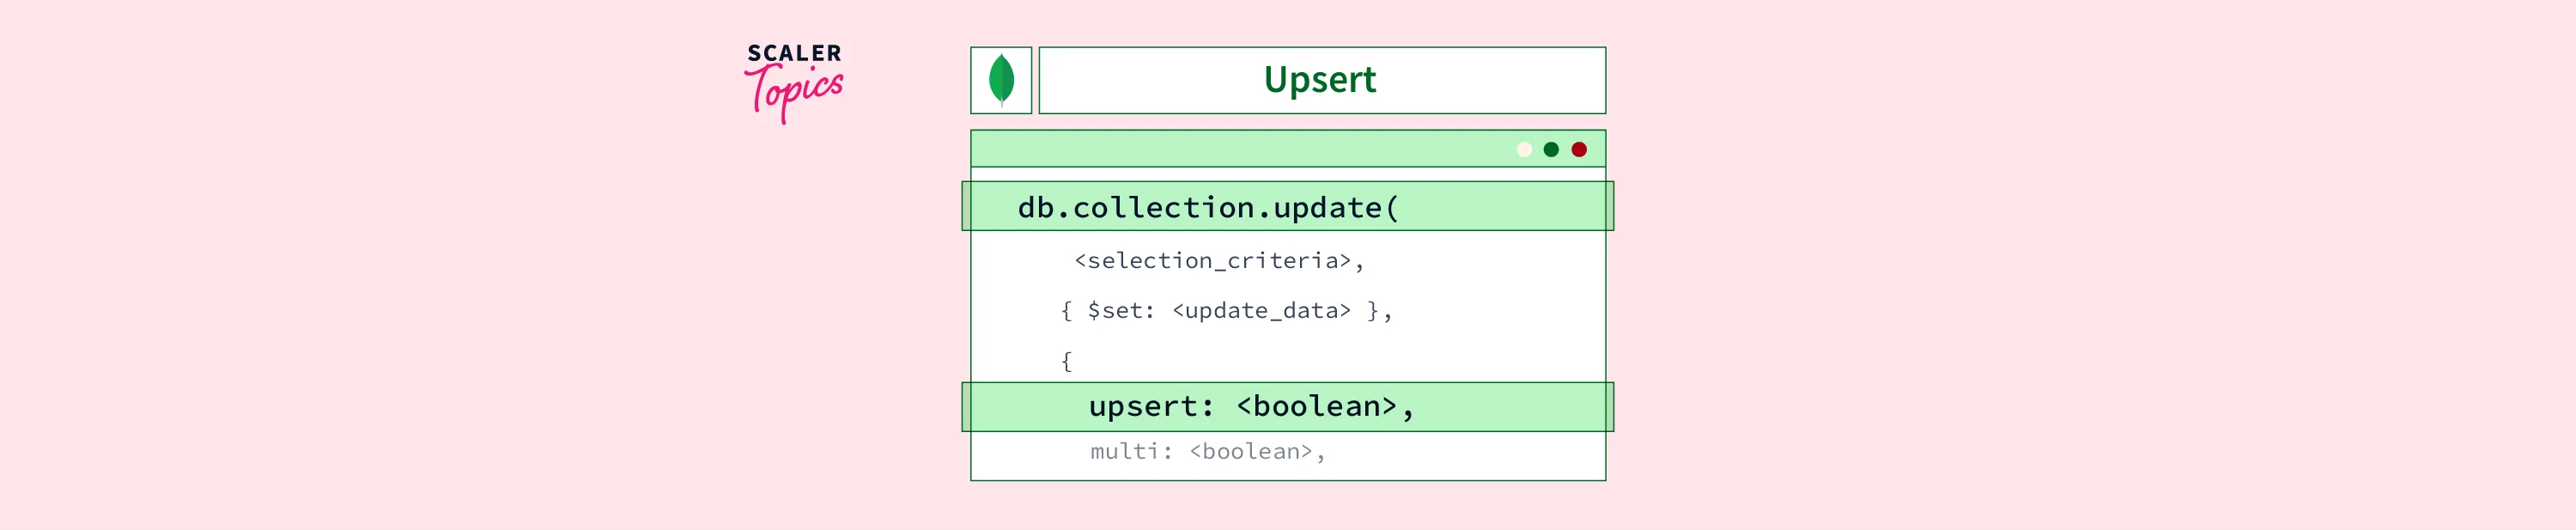Viewport: 2576px width, 530px height.
Task: Click the lone opening curly brace line
Action: pos(1066,361)
